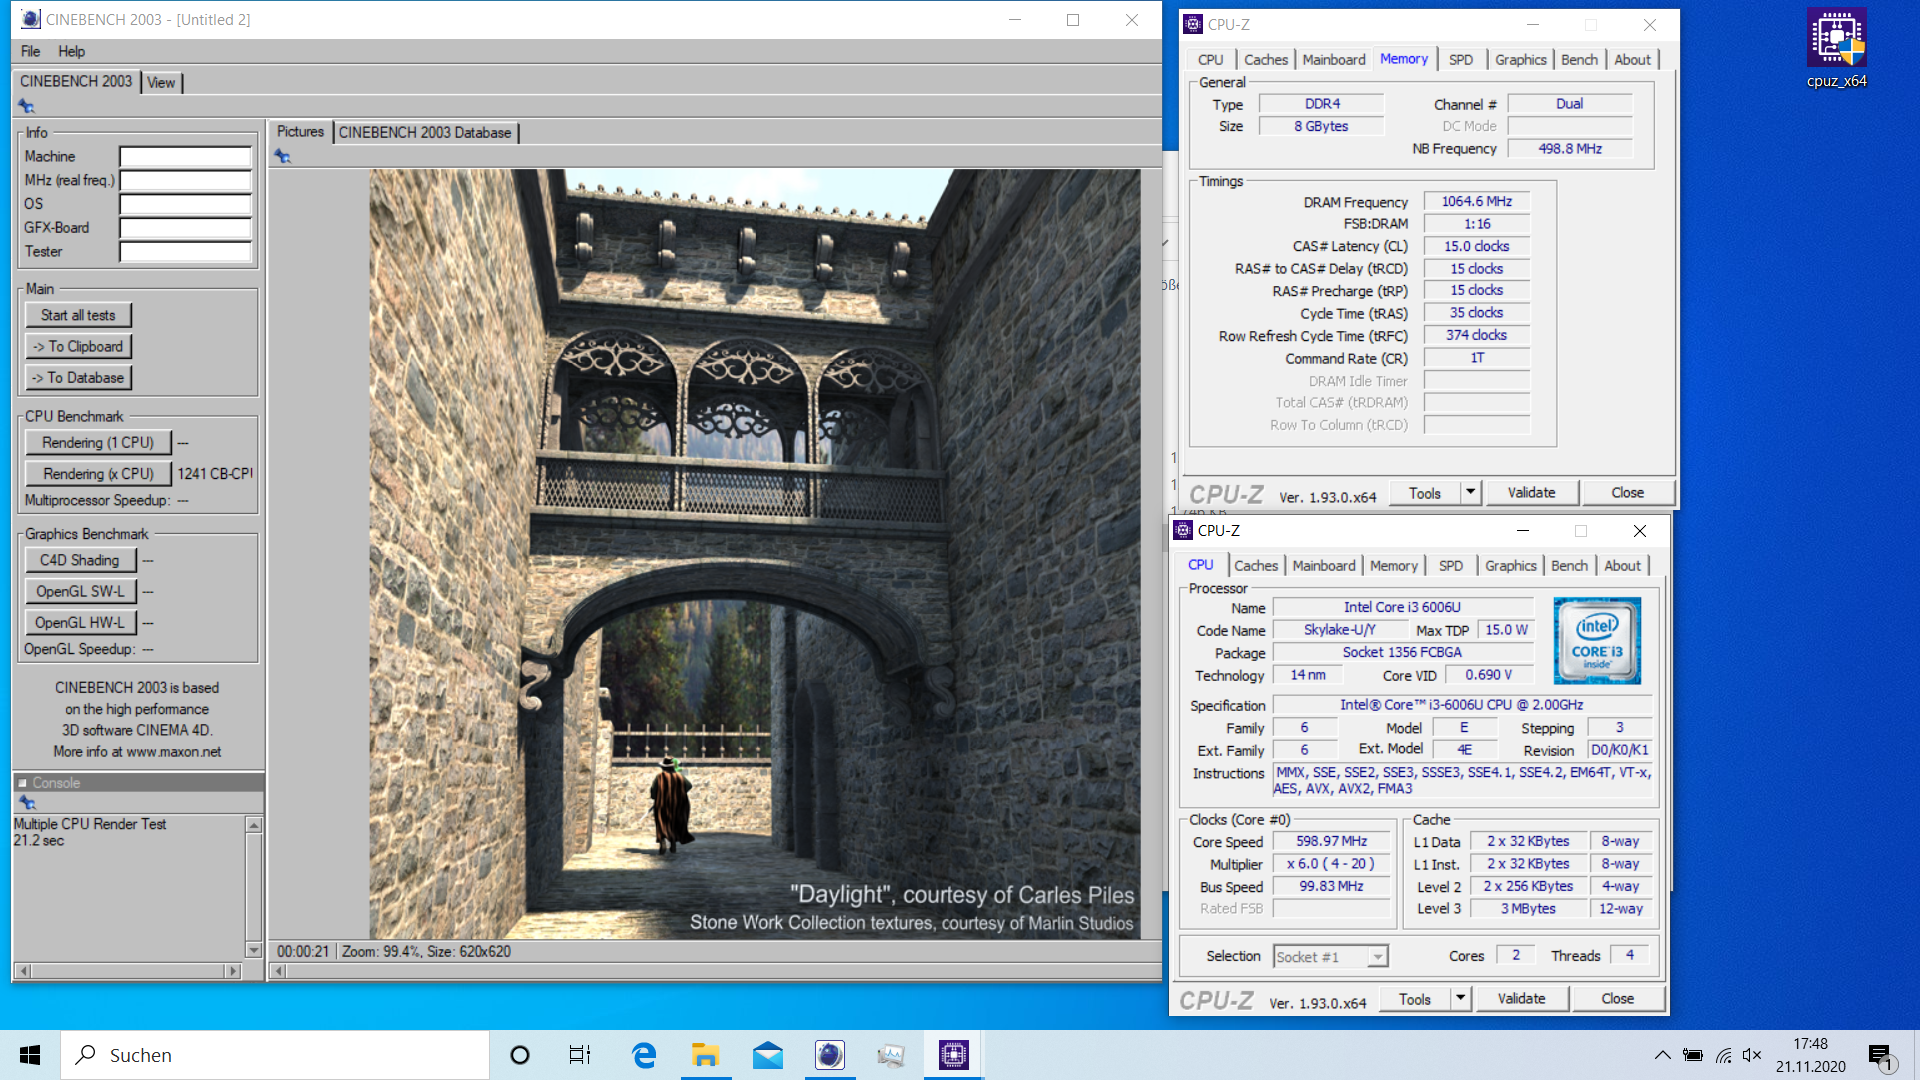Click console vertical scrollbar up arrow
The width and height of the screenshot is (1920, 1080).
tap(254, 825)
